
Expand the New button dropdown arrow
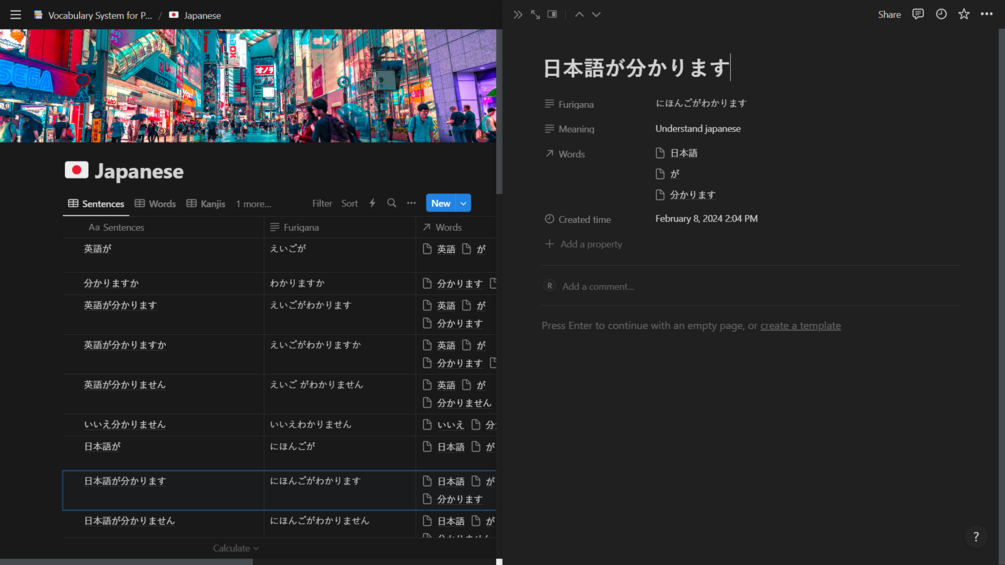463,203
